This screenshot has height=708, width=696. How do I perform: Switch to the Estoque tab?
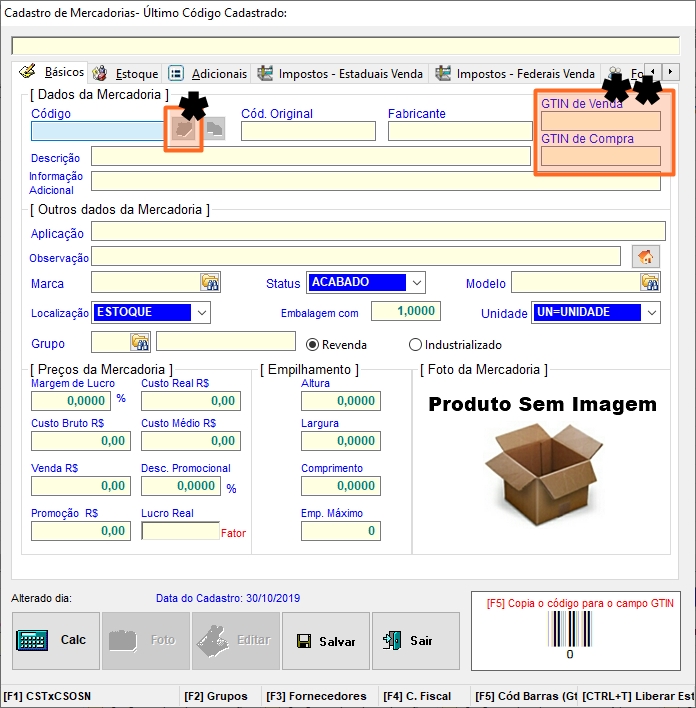pos(126,74)
